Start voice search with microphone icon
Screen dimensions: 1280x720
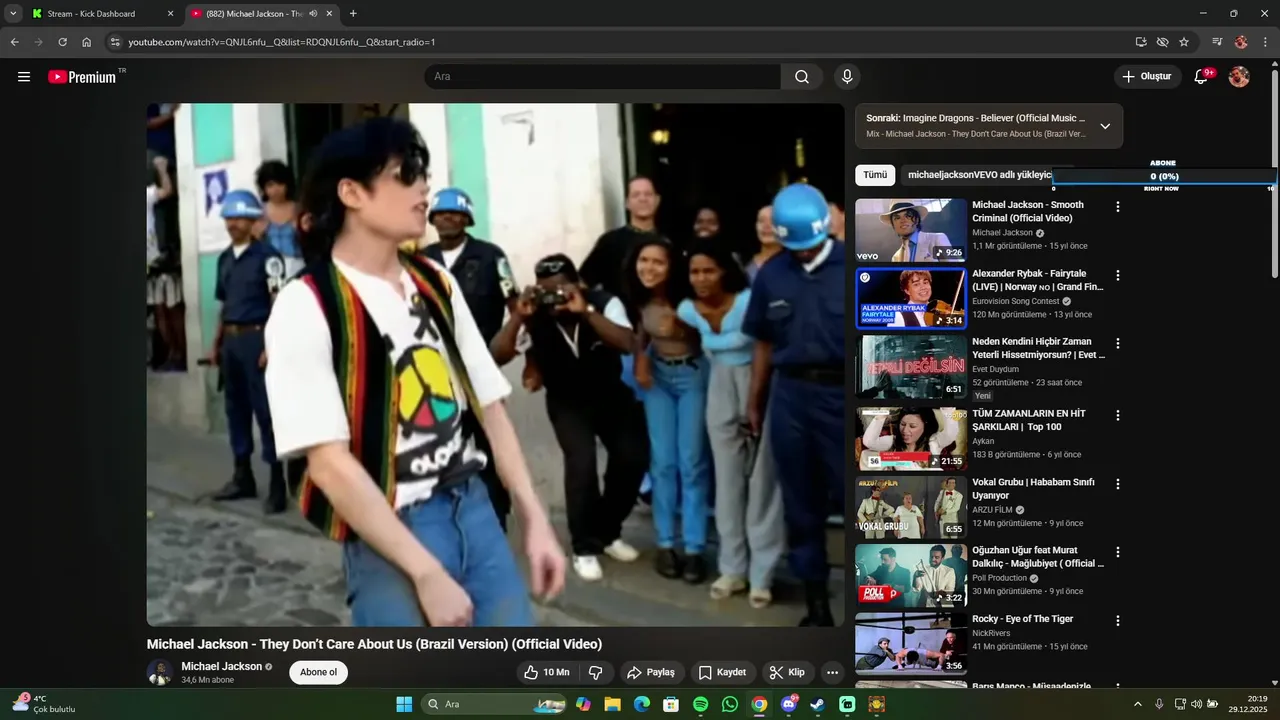click(847, 77)
